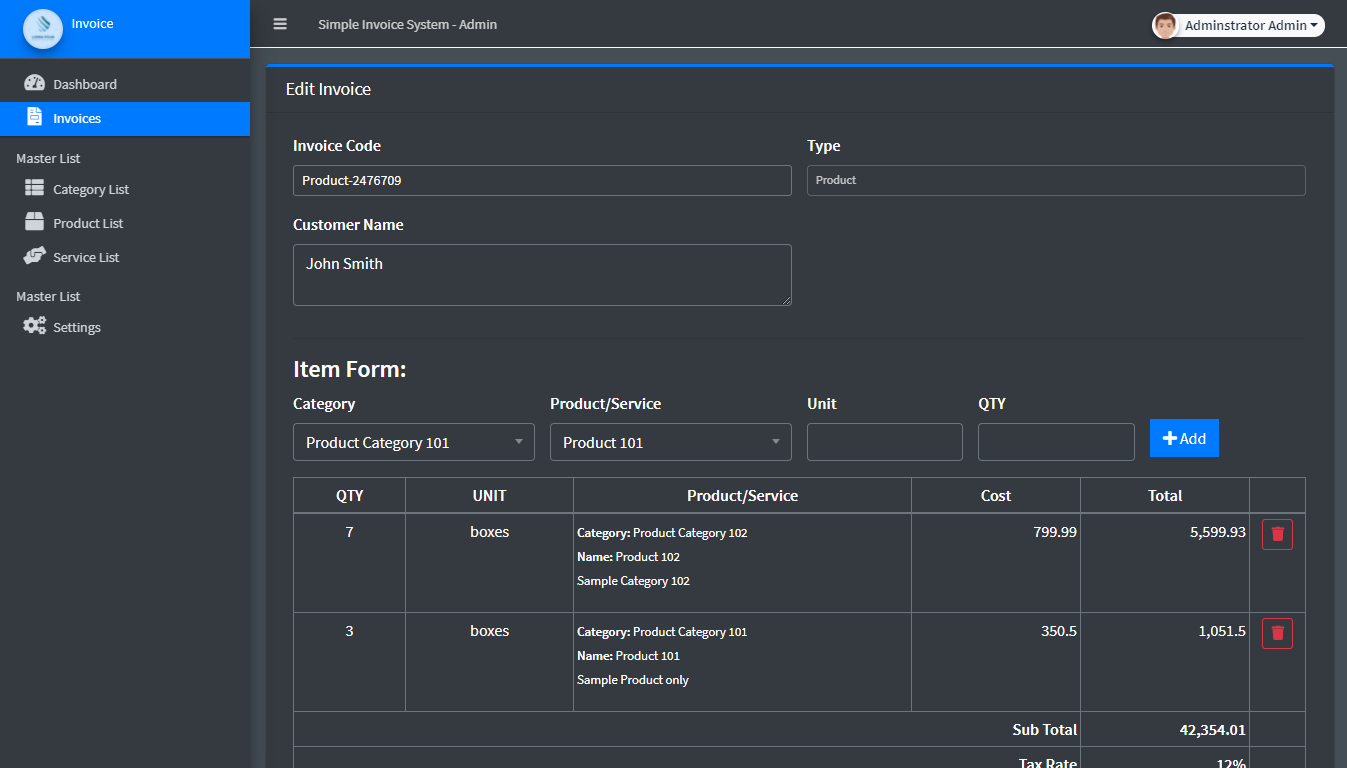
Task: Delete the Product 101 line item
Action: coord(1276,633)
